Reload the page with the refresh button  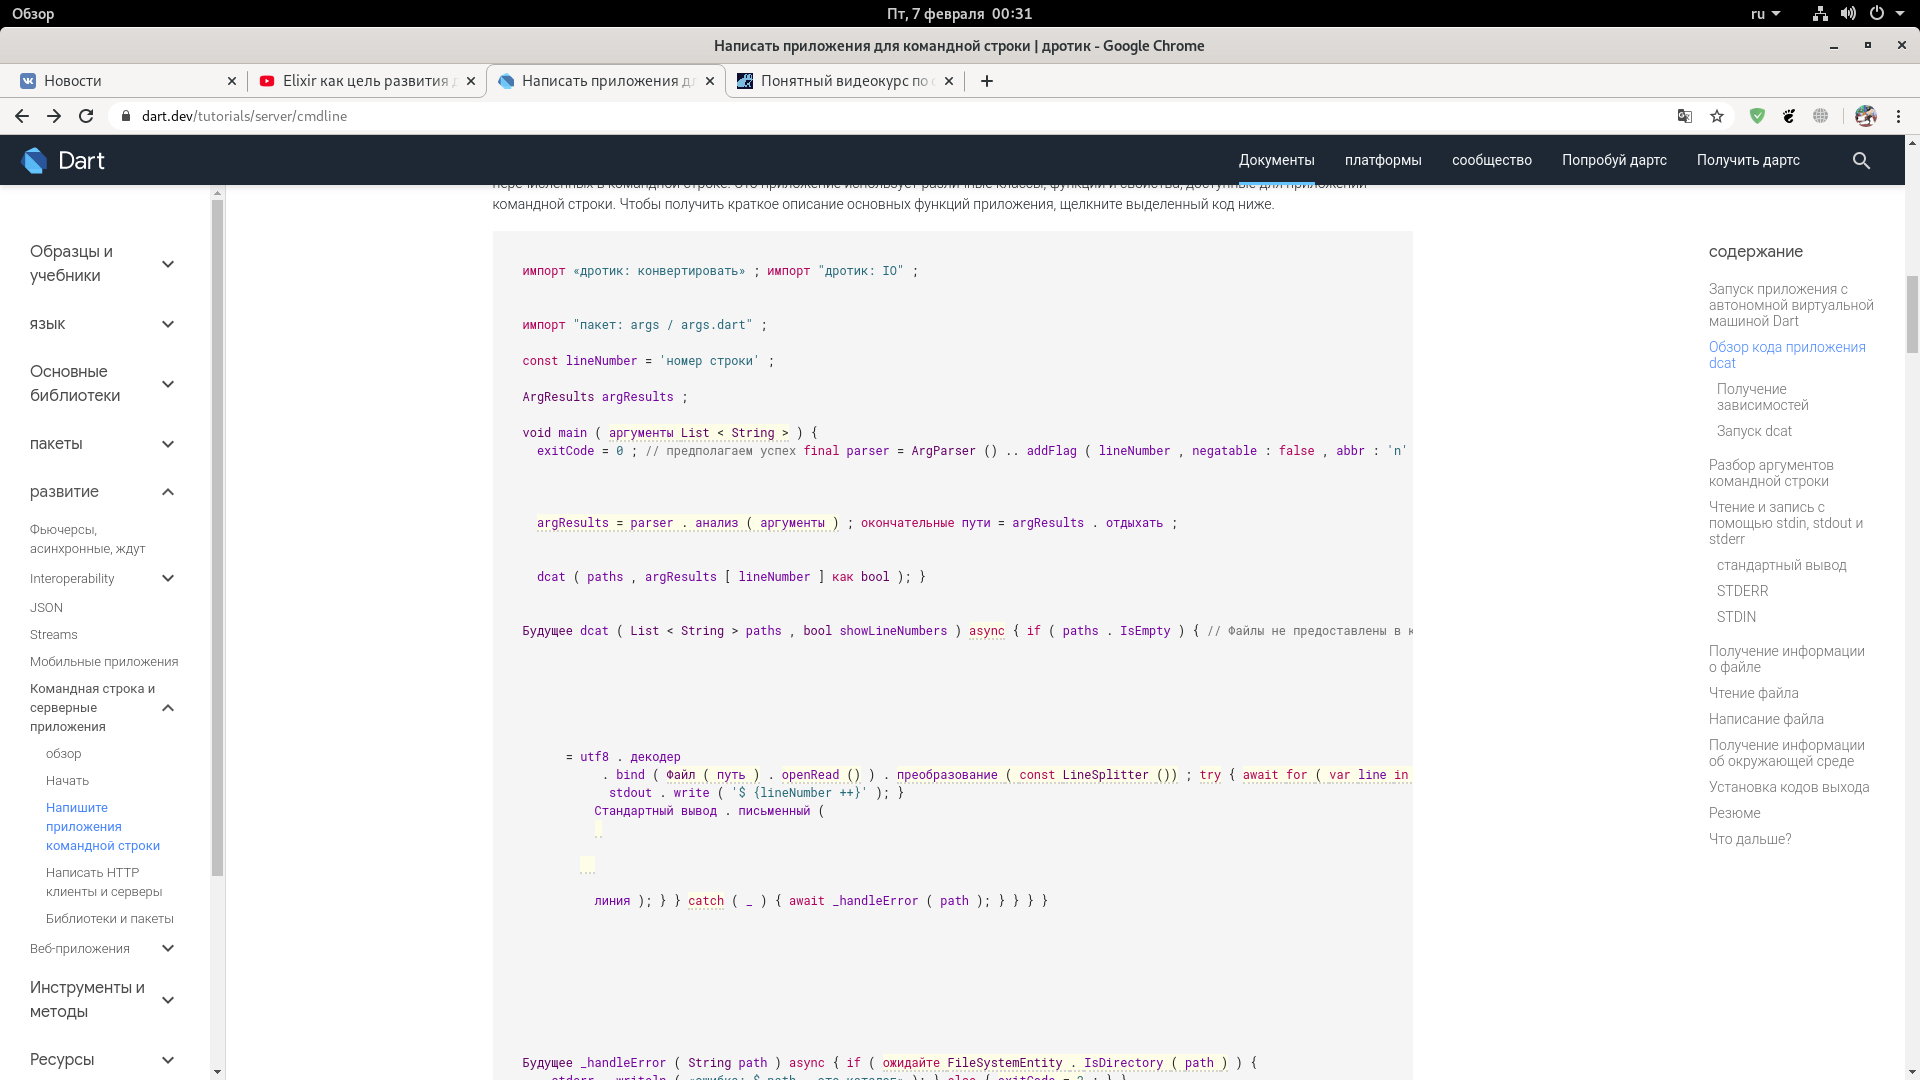click(86, 116)
